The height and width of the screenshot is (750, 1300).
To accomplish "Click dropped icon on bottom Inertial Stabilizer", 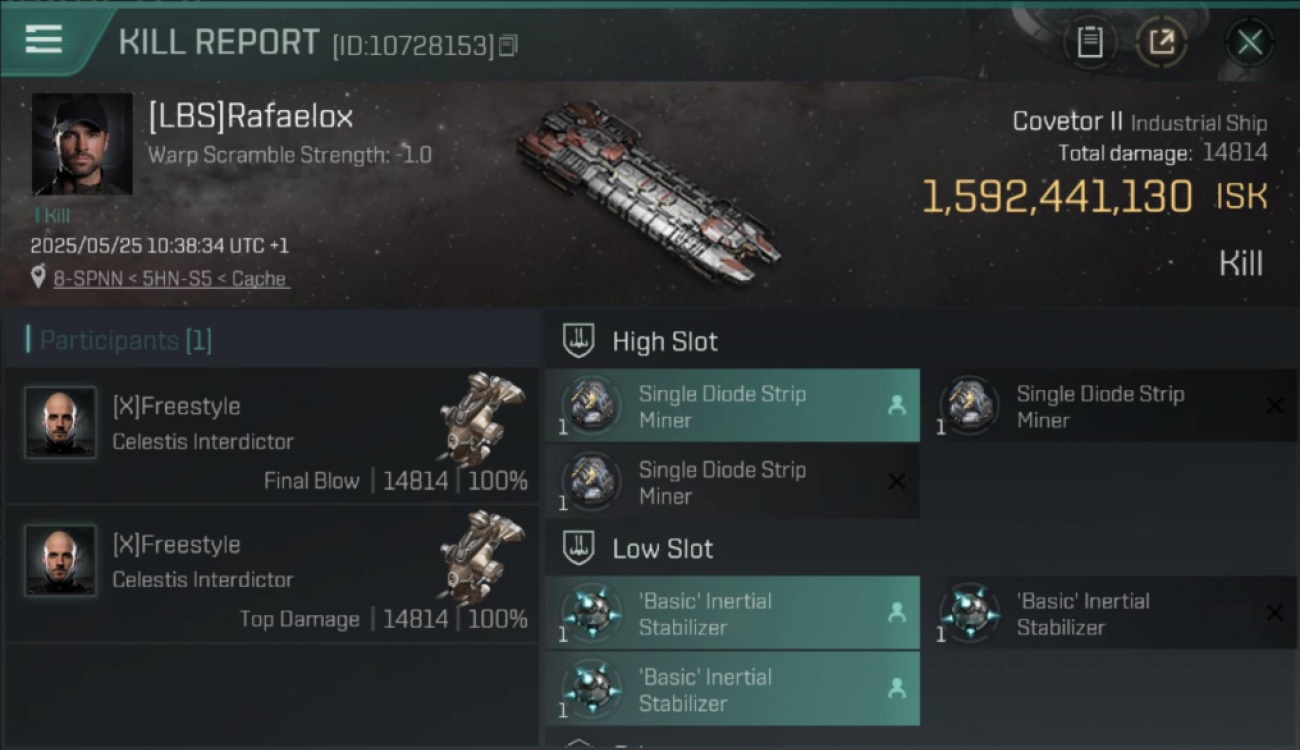I will [x=897, y=688].
